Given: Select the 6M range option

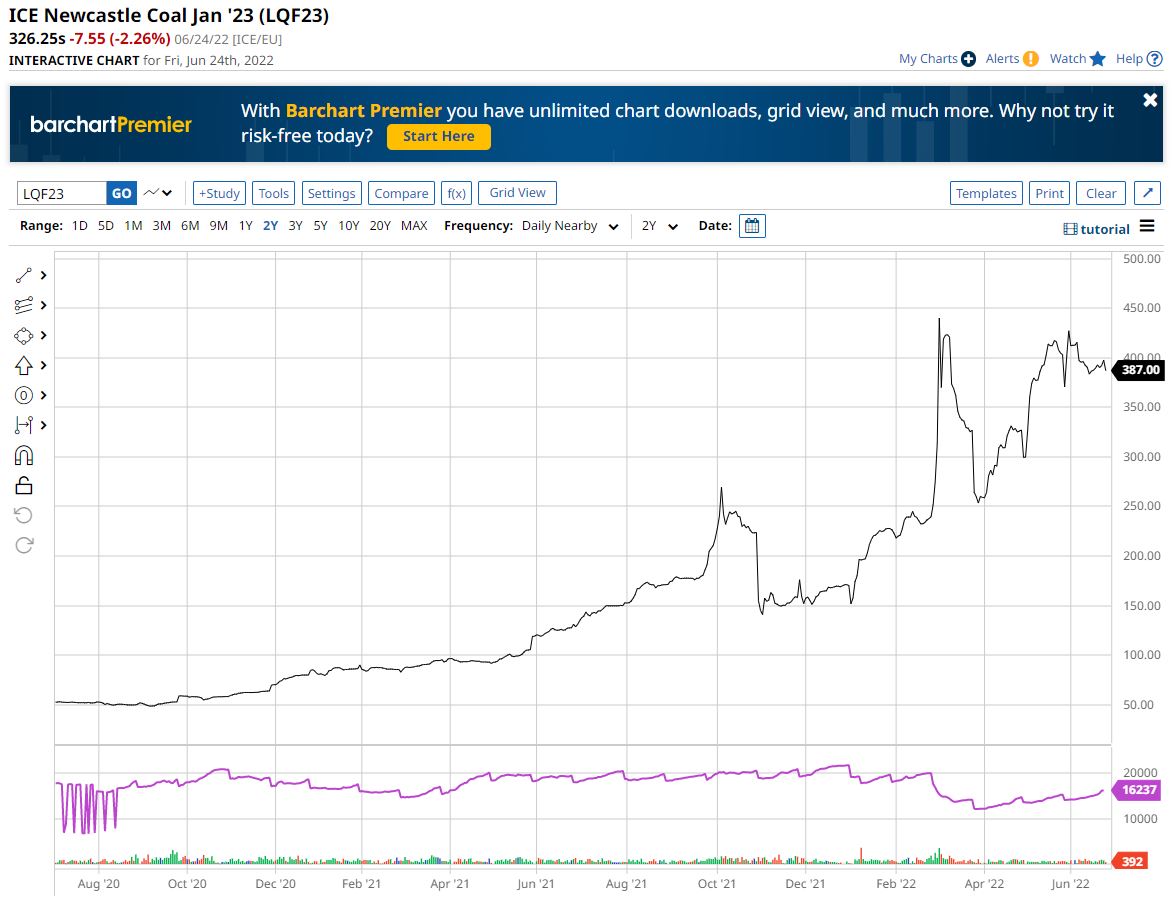Looking at the screenshot, I should [x=190, y=226].
